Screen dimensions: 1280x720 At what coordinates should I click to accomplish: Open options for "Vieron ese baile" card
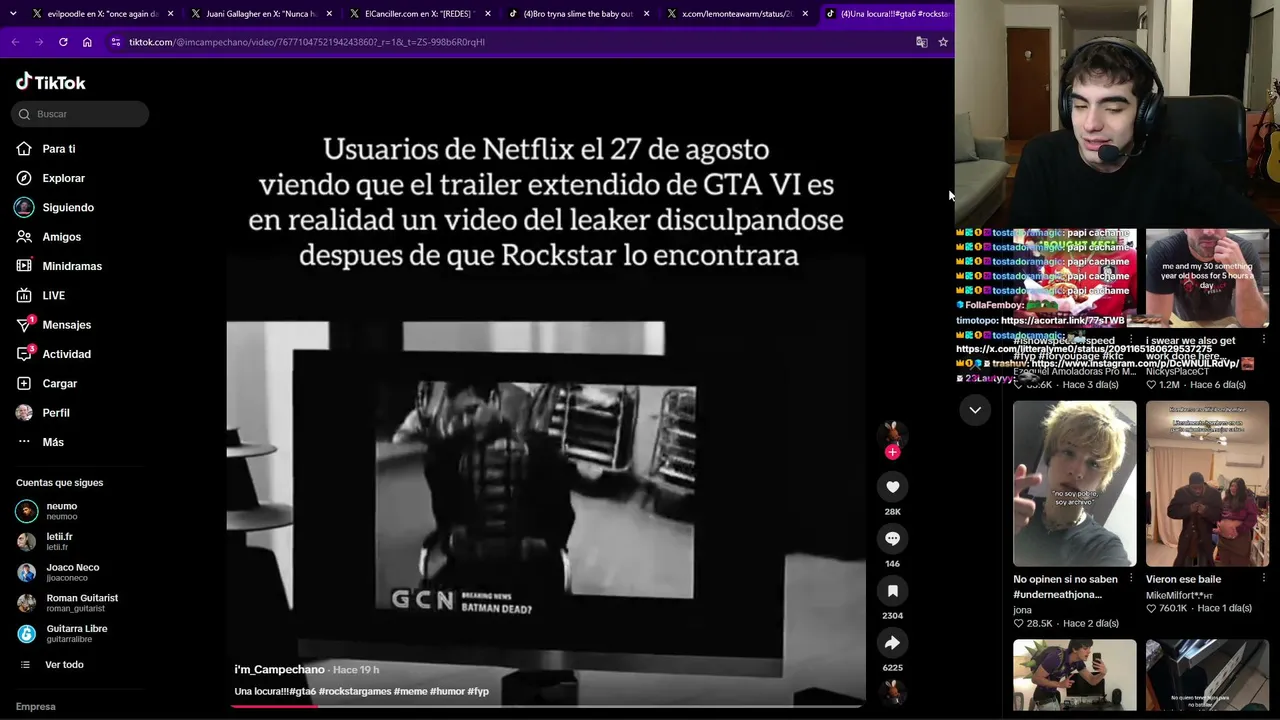click(x=1264, y=578)
